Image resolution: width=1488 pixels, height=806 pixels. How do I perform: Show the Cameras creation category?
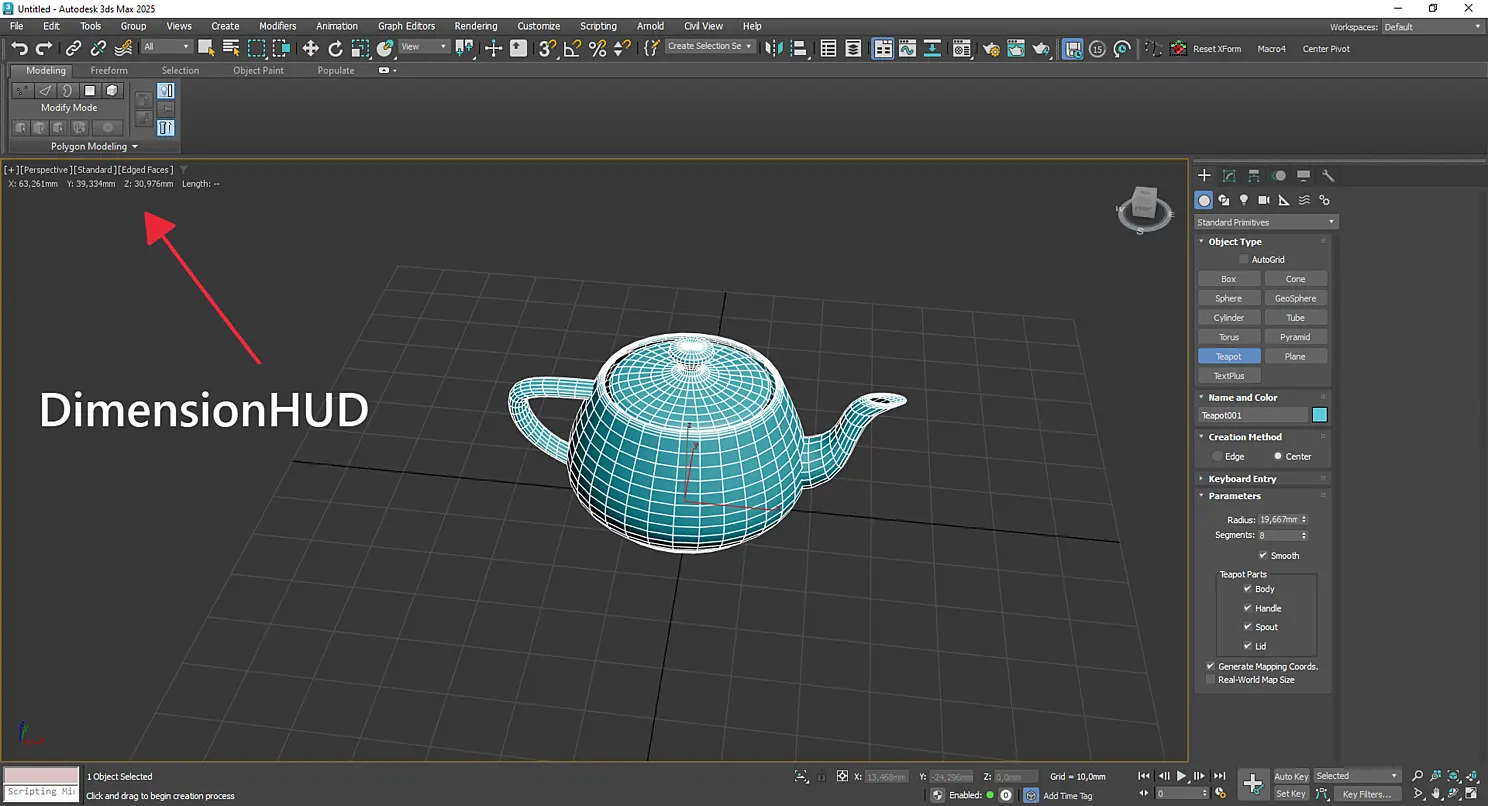pos(1264,200)
